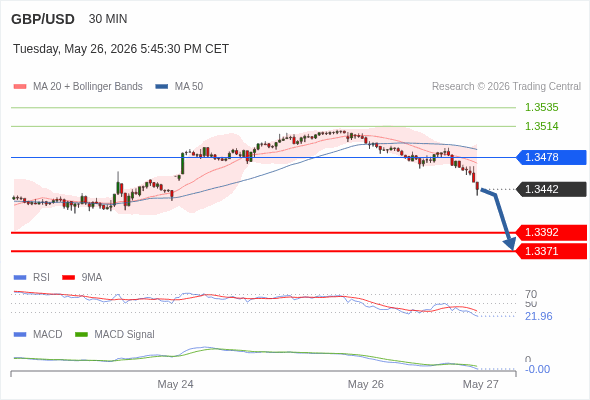Click the MA 50 blue legend swatch

[162, 87]
